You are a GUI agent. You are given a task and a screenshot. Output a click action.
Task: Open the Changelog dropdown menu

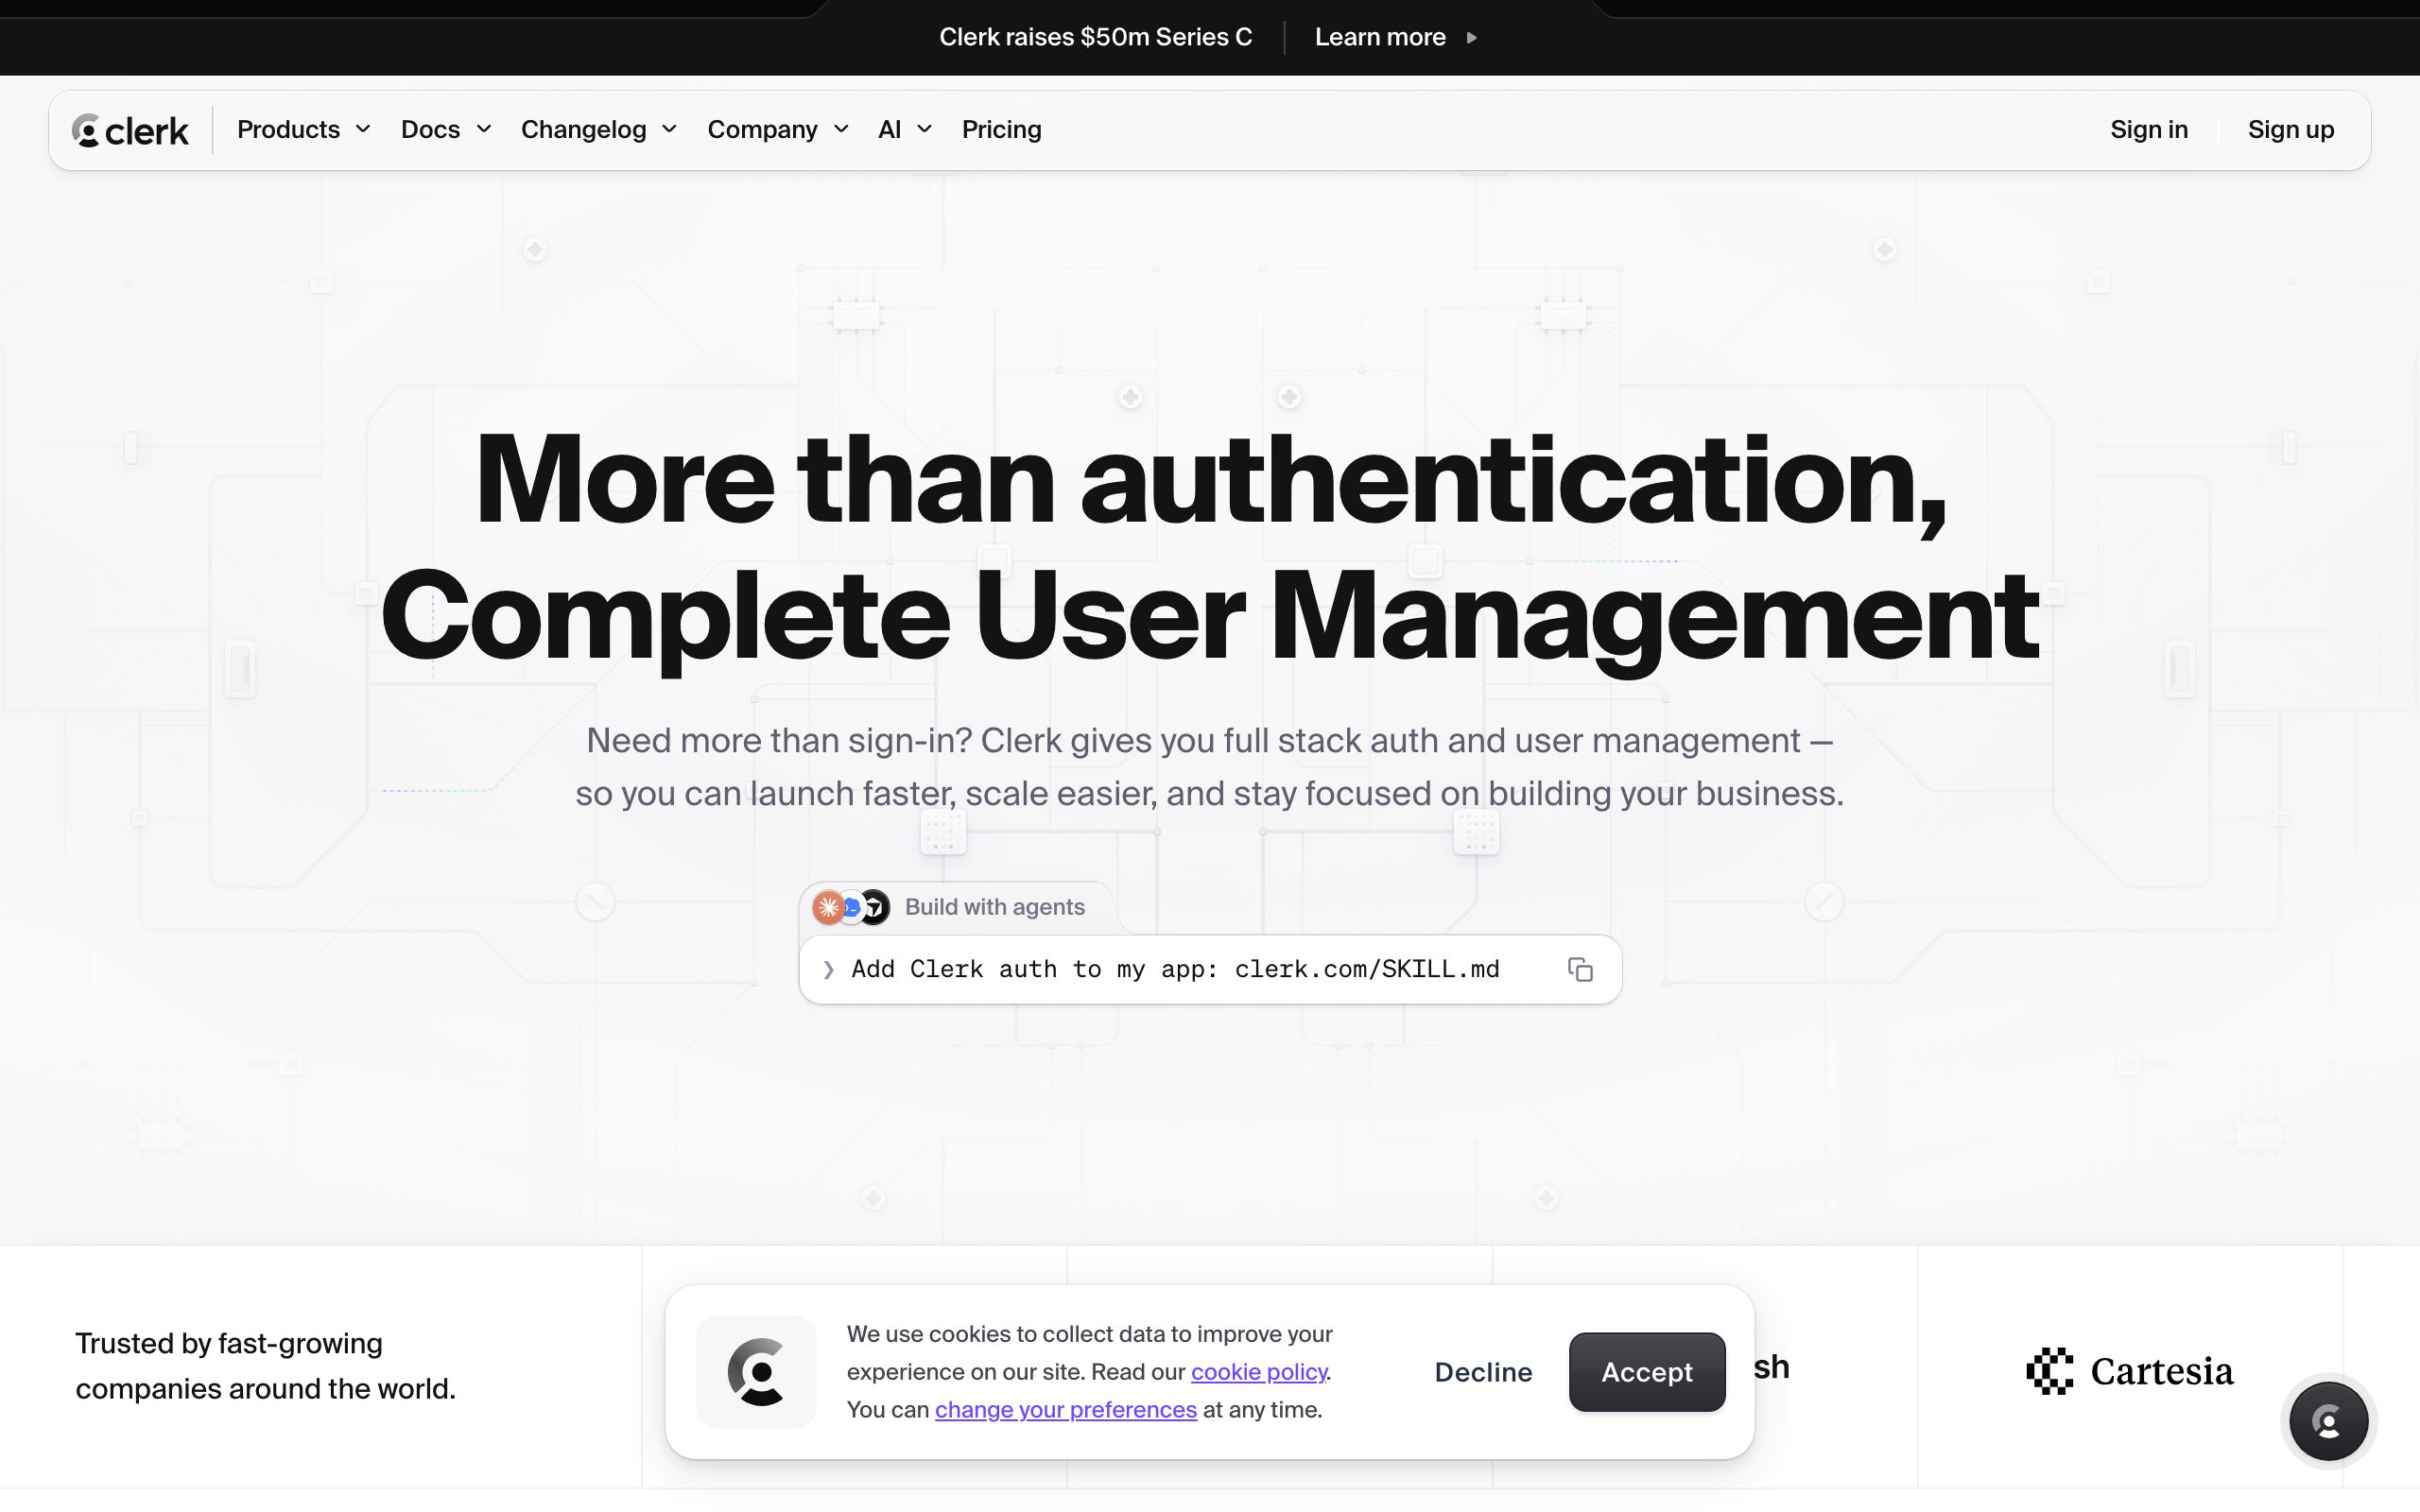pos(599,130)
